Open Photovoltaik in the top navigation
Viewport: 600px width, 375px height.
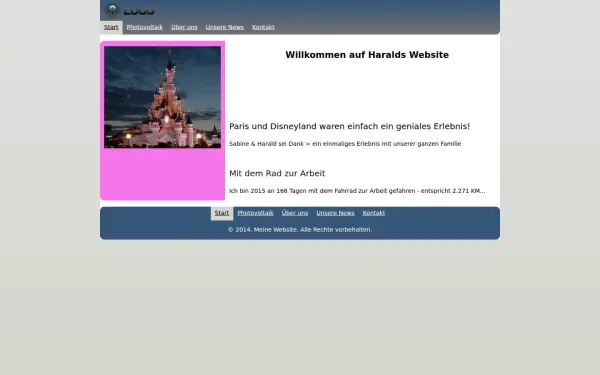click(x=145, y=27)
